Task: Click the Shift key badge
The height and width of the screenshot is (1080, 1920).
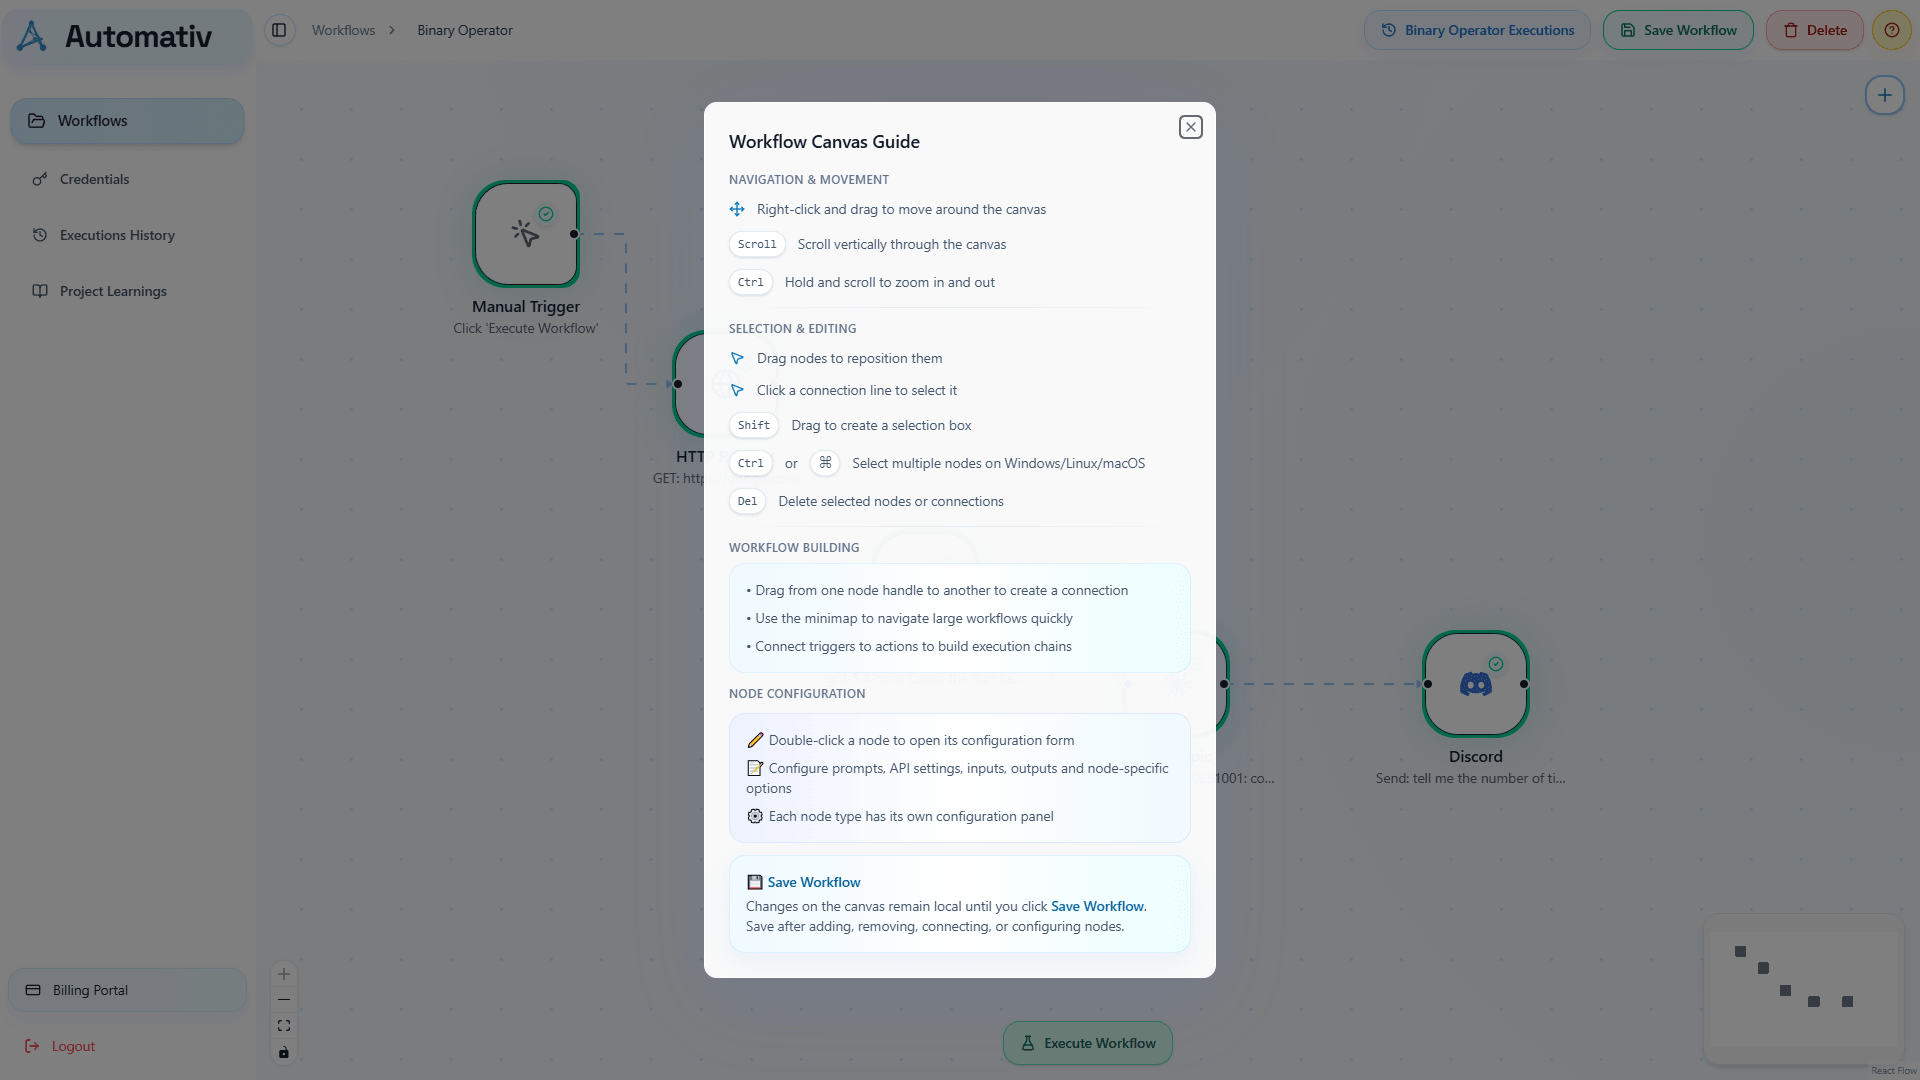Action: 754,425
